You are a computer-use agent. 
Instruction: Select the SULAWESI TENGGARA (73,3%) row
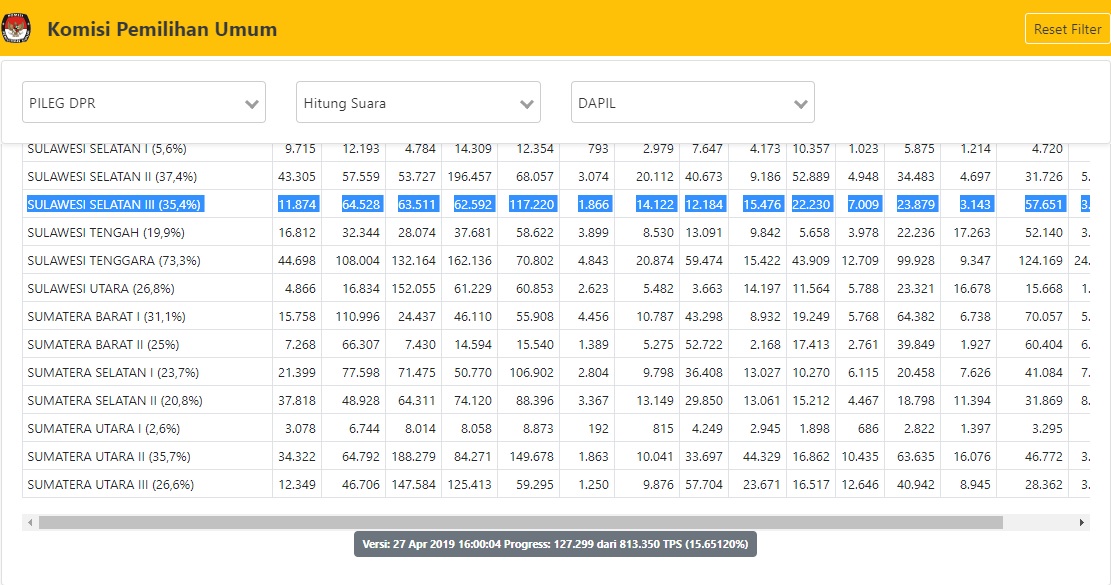click(x=556, y=260)
